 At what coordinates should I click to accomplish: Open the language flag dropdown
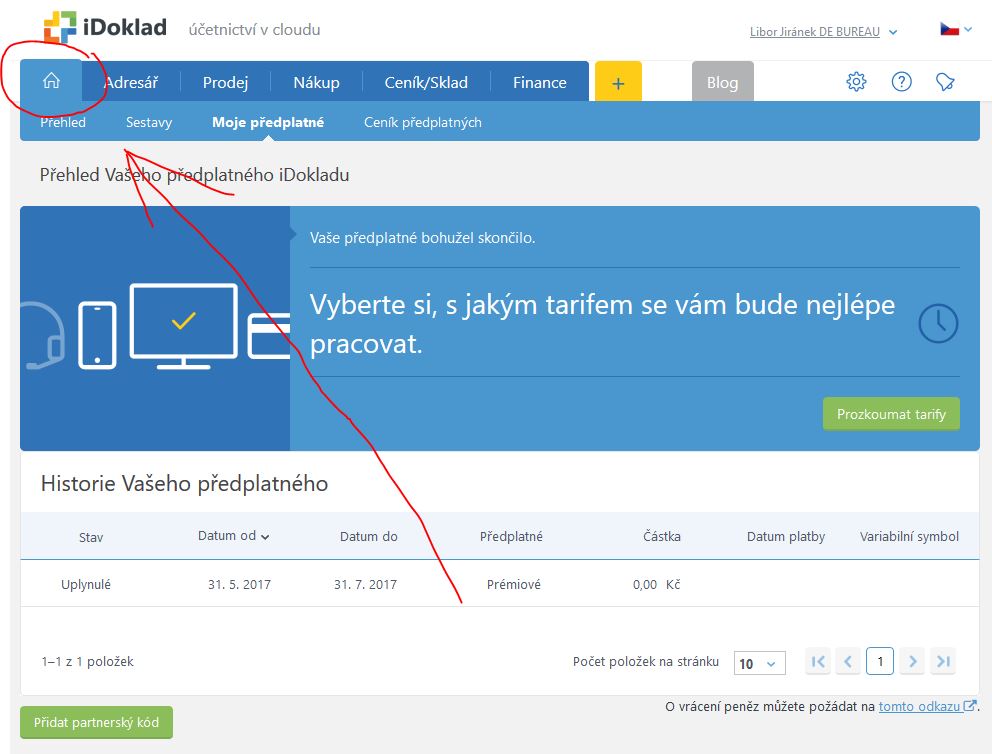click(955, 30)
